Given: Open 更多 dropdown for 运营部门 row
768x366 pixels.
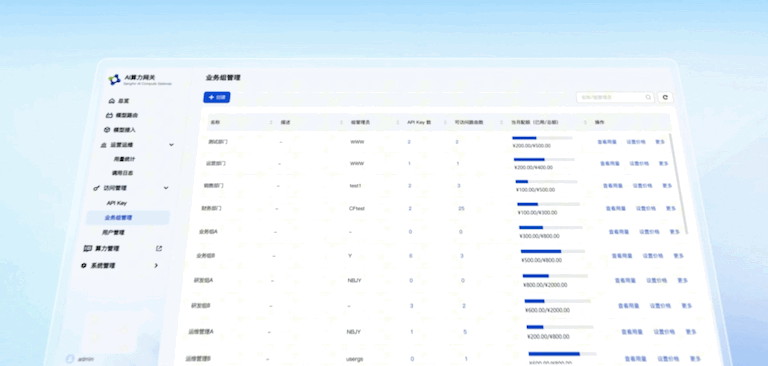Looking at the screenshot, I should pos(663,163).
